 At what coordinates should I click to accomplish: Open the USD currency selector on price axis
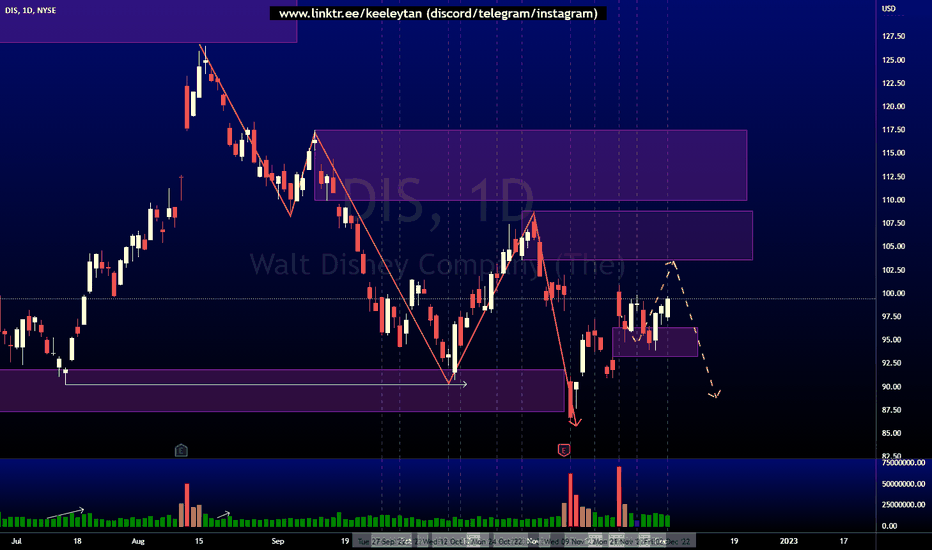click(x=889, y=8)
